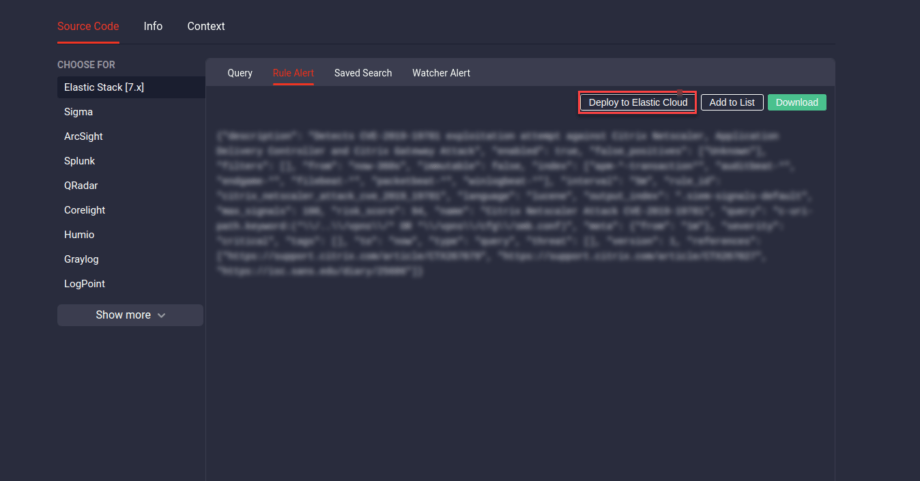The image size is (920, 481).
Task: Pick Graylog from the sidebar
Action: tap(82, 259)
